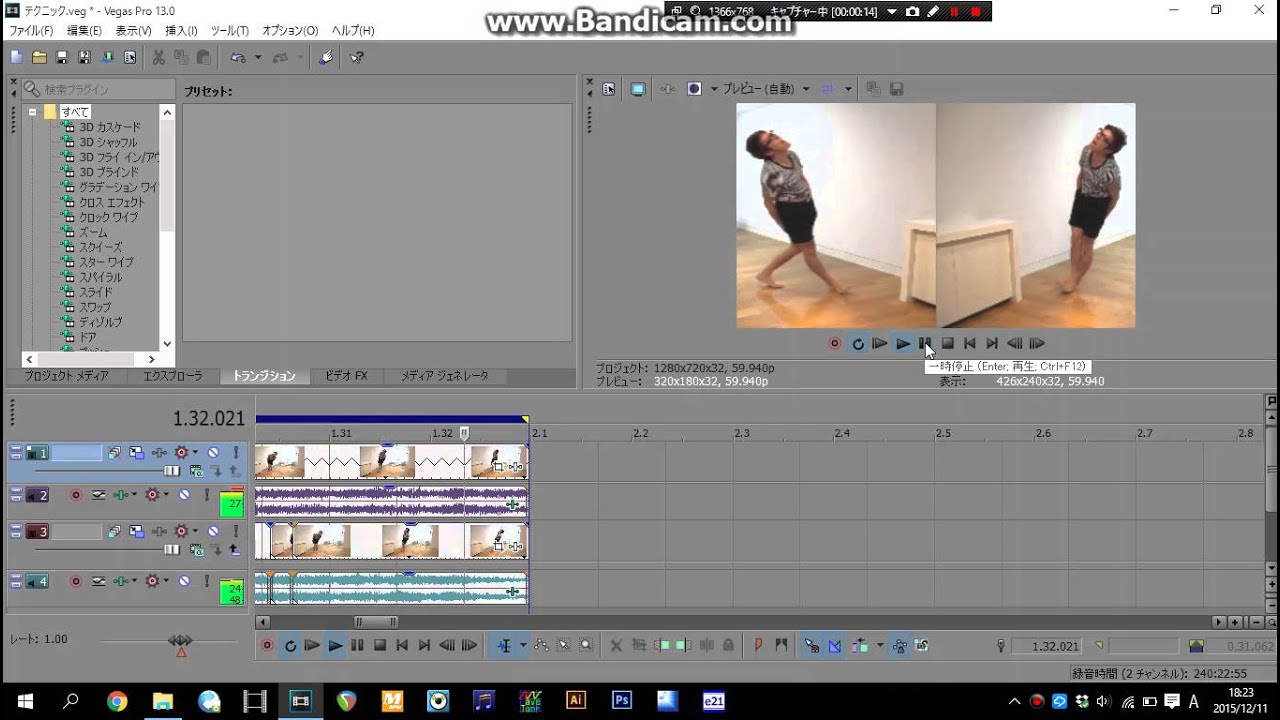The image size is (1280, 720).
Task: Solo video track 1
Action: [236, 453]
